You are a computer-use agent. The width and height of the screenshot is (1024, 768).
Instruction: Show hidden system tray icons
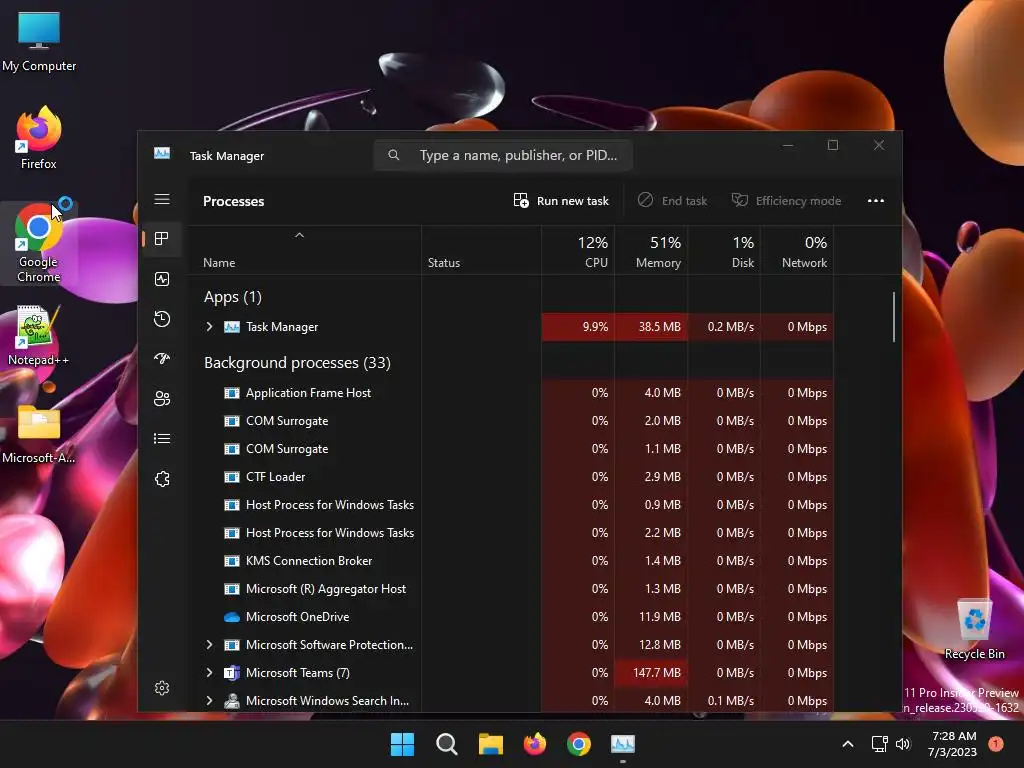click(x=848, y=744)
